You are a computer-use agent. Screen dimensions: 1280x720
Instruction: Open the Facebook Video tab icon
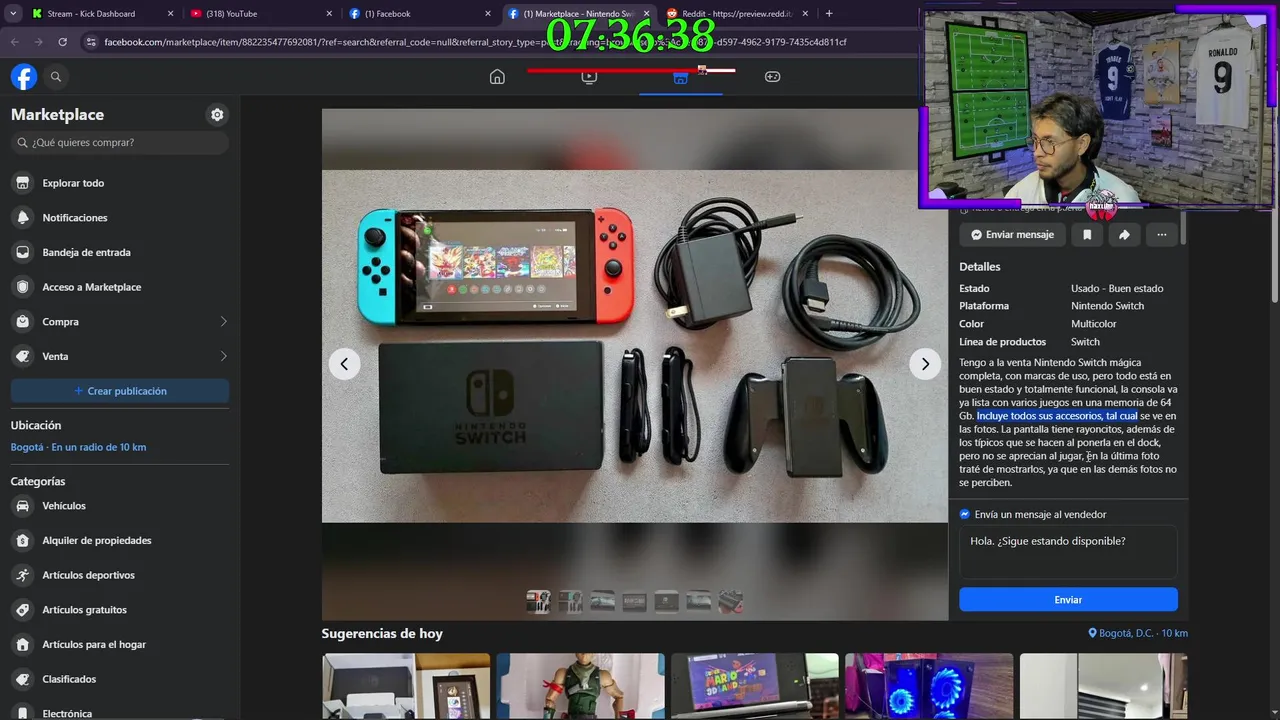pos(589,77)
